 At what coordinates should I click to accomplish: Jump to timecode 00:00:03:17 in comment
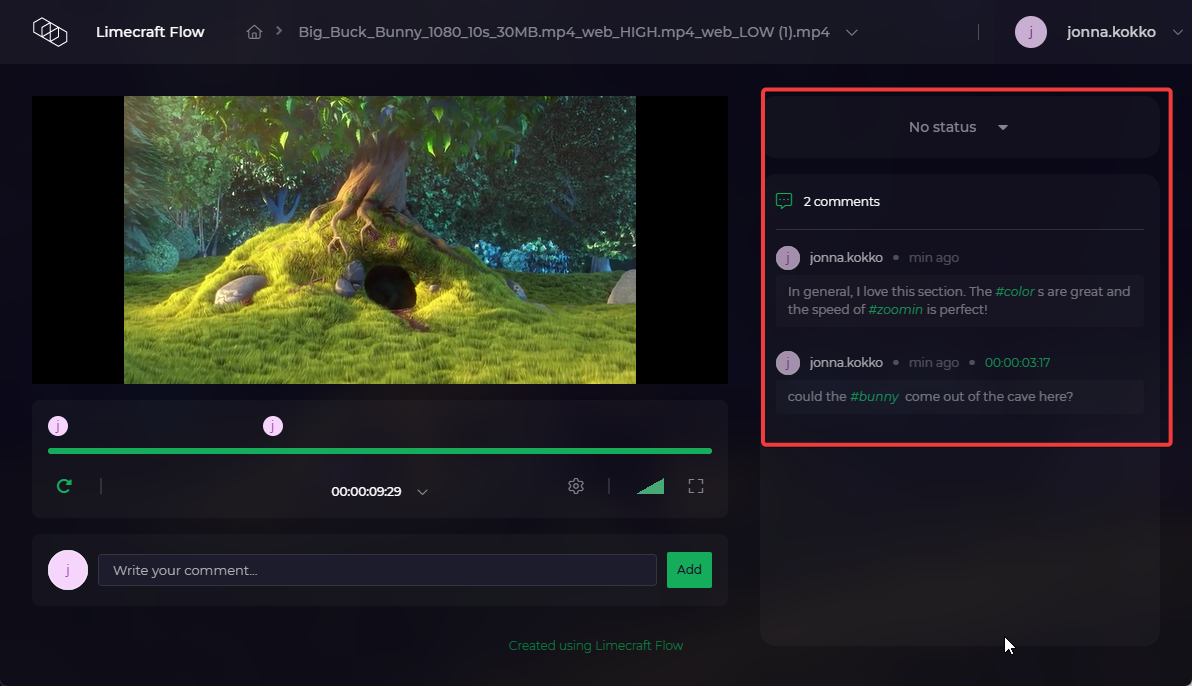point(1017,363)
